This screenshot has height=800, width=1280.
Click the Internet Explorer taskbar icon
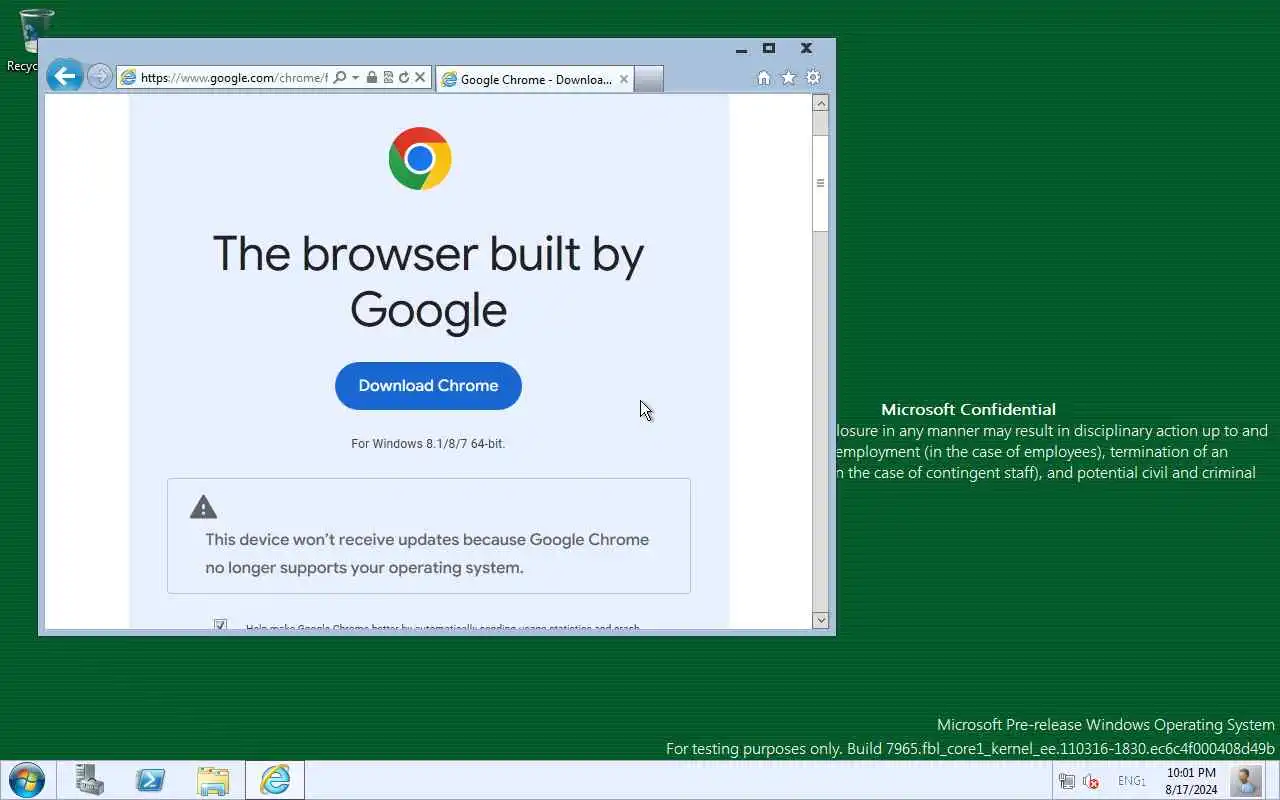[x=275, y=780]
